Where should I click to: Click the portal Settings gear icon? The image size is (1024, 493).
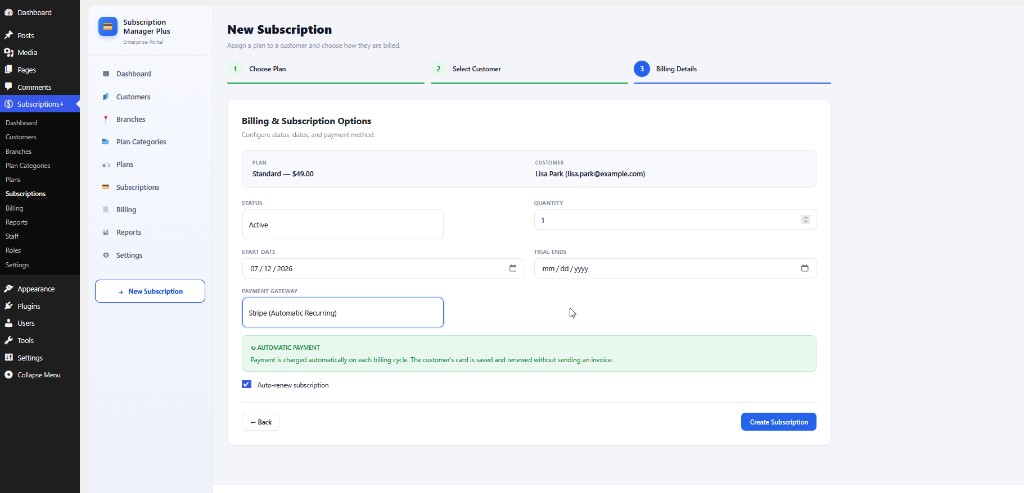tap(106, 255)
